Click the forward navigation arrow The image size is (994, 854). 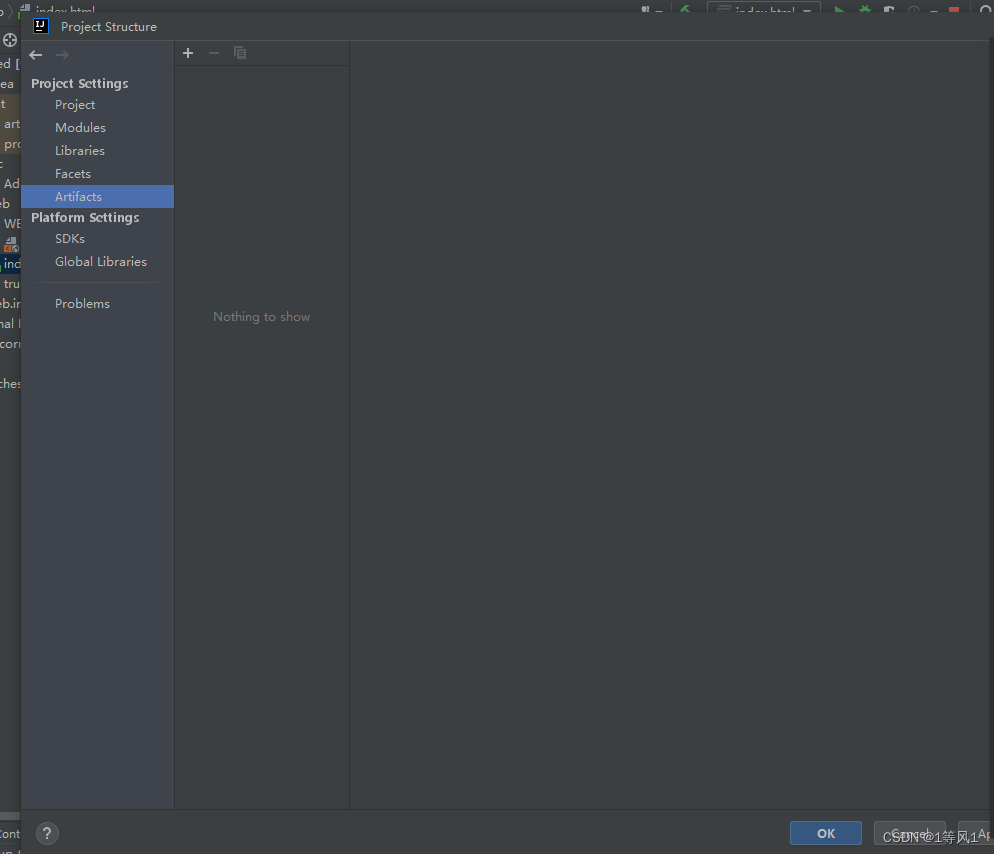point(62,55)
